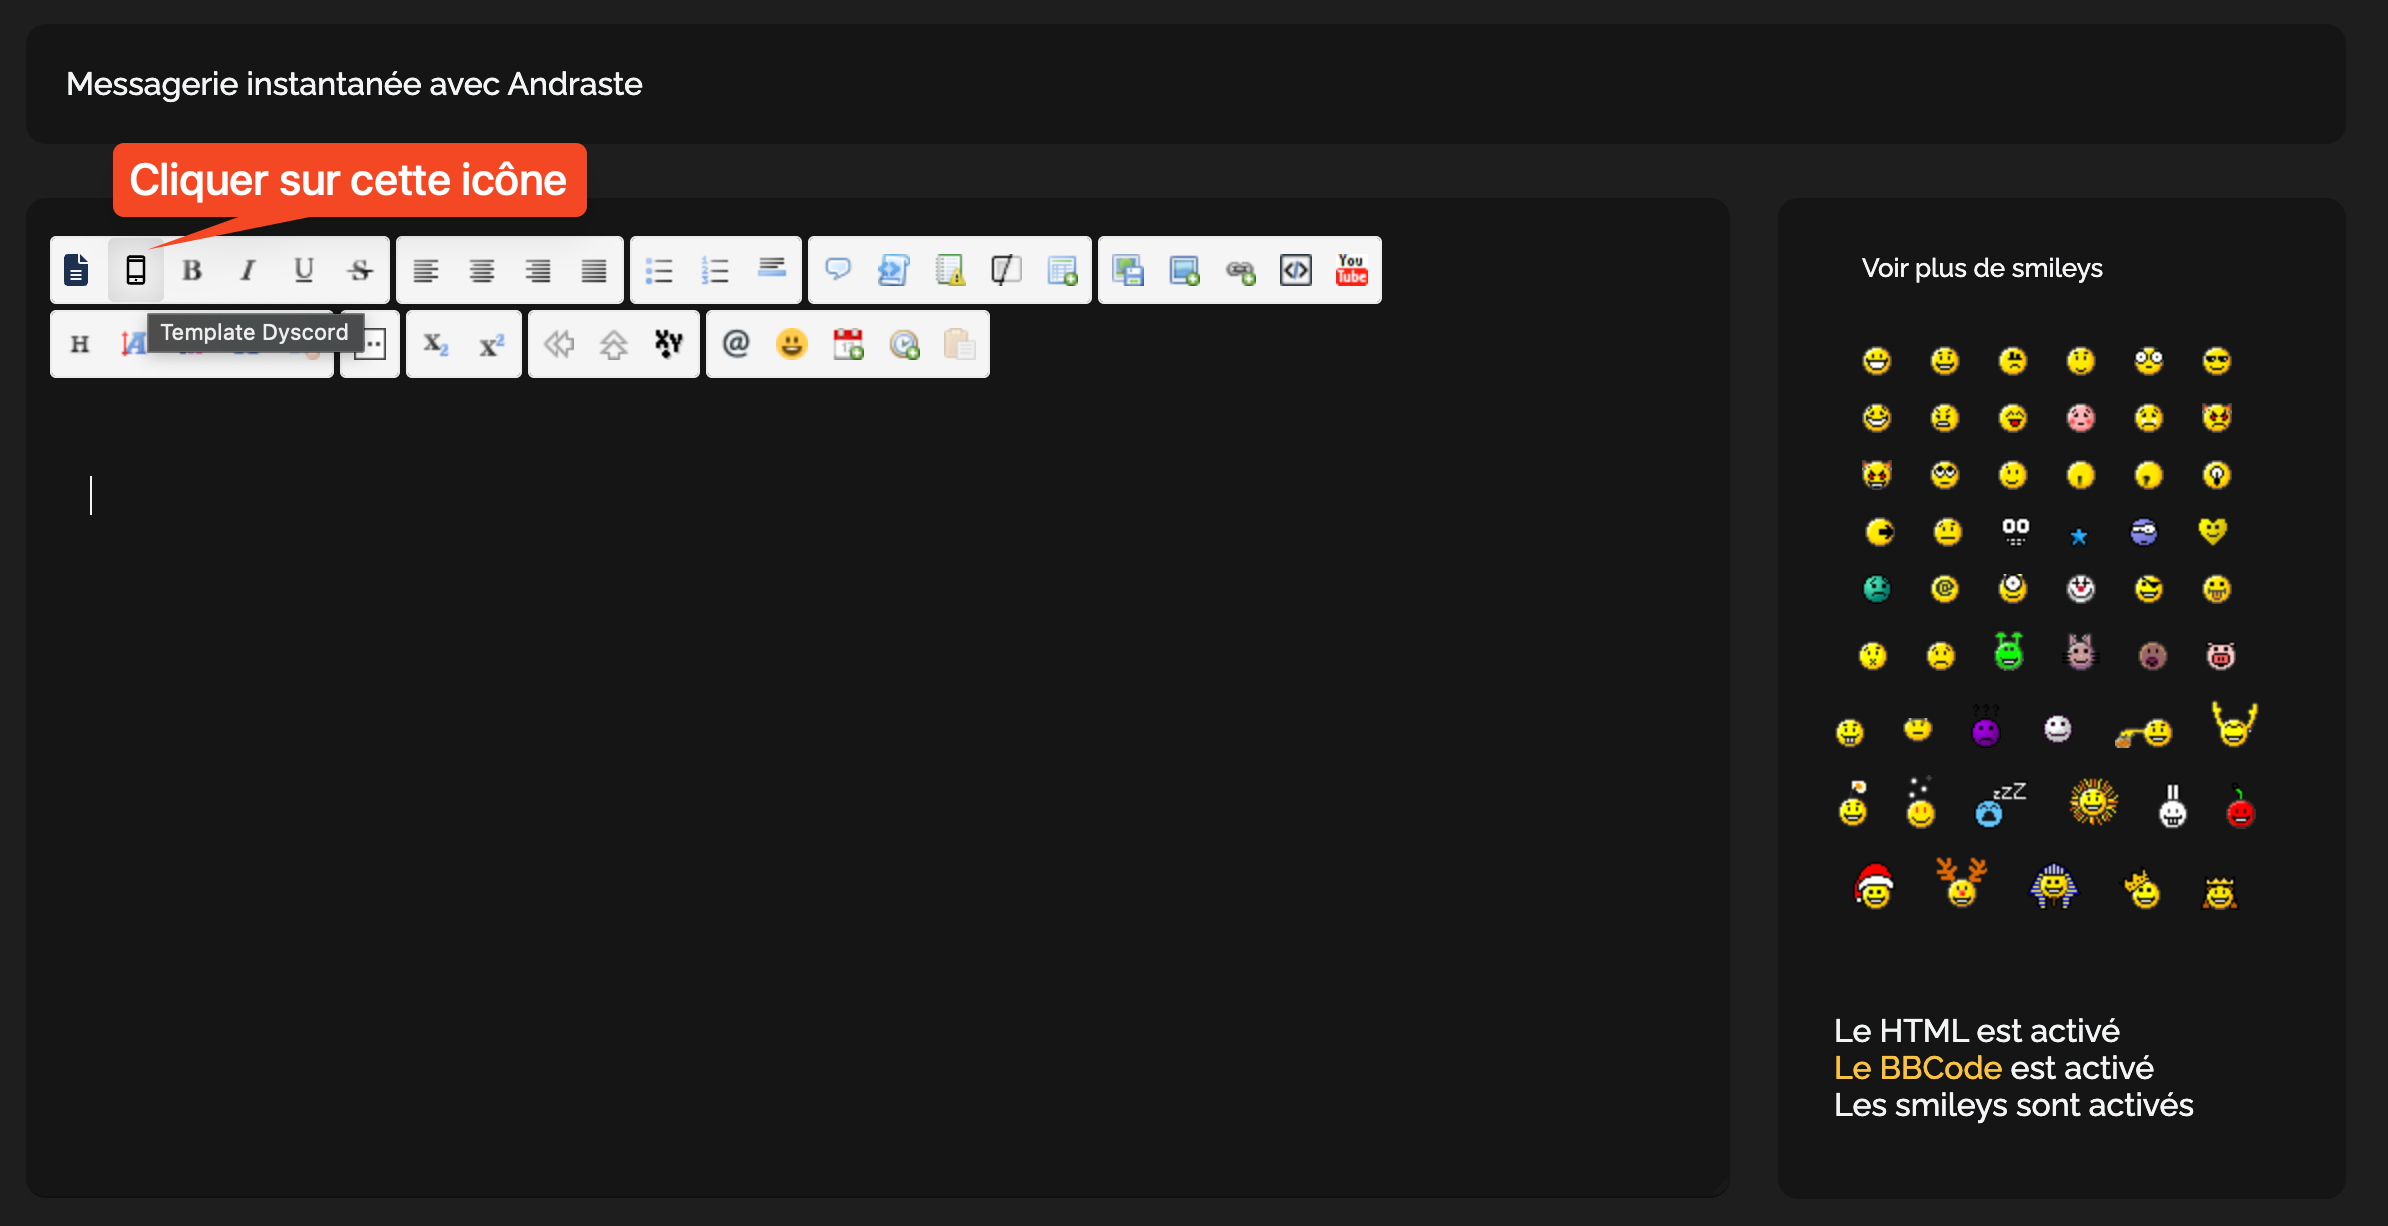Justify the text
2388x1226 pixels.
pos(594,270)
